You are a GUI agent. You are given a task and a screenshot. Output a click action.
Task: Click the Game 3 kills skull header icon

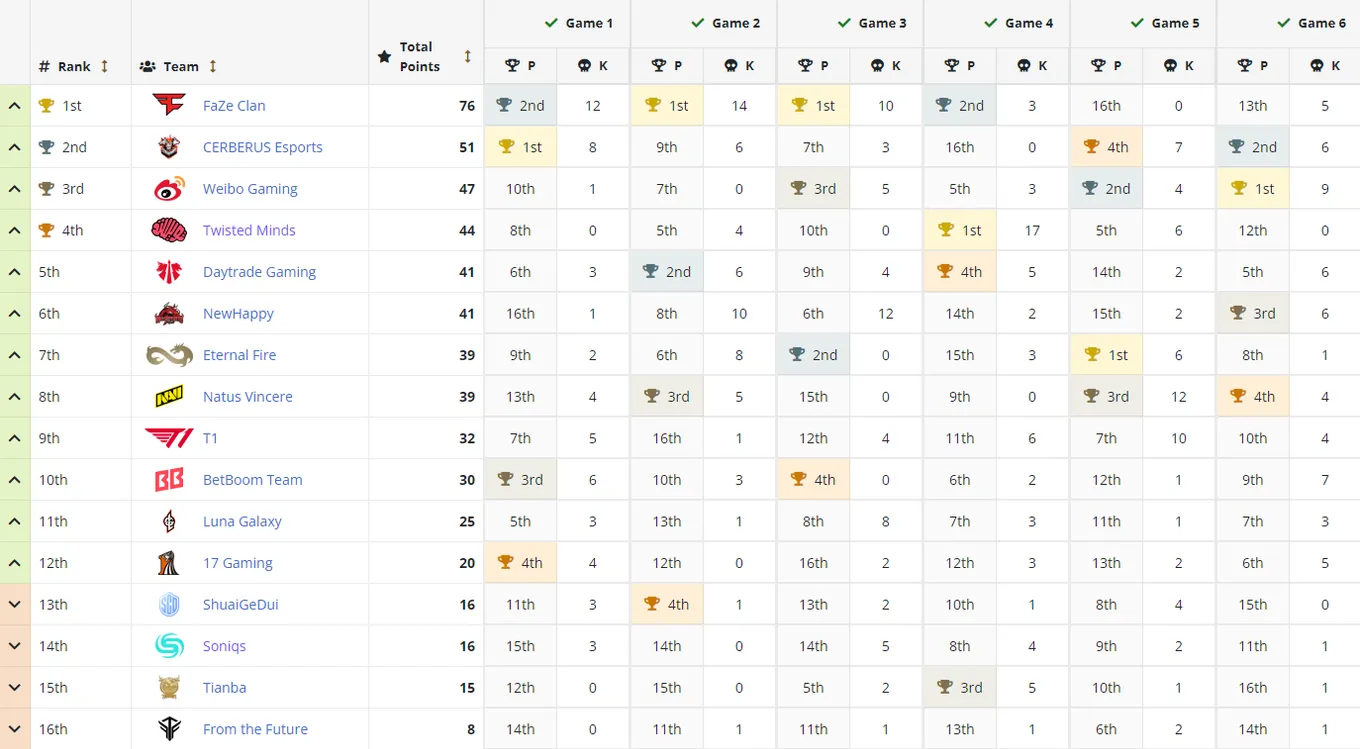pos(878,65)
